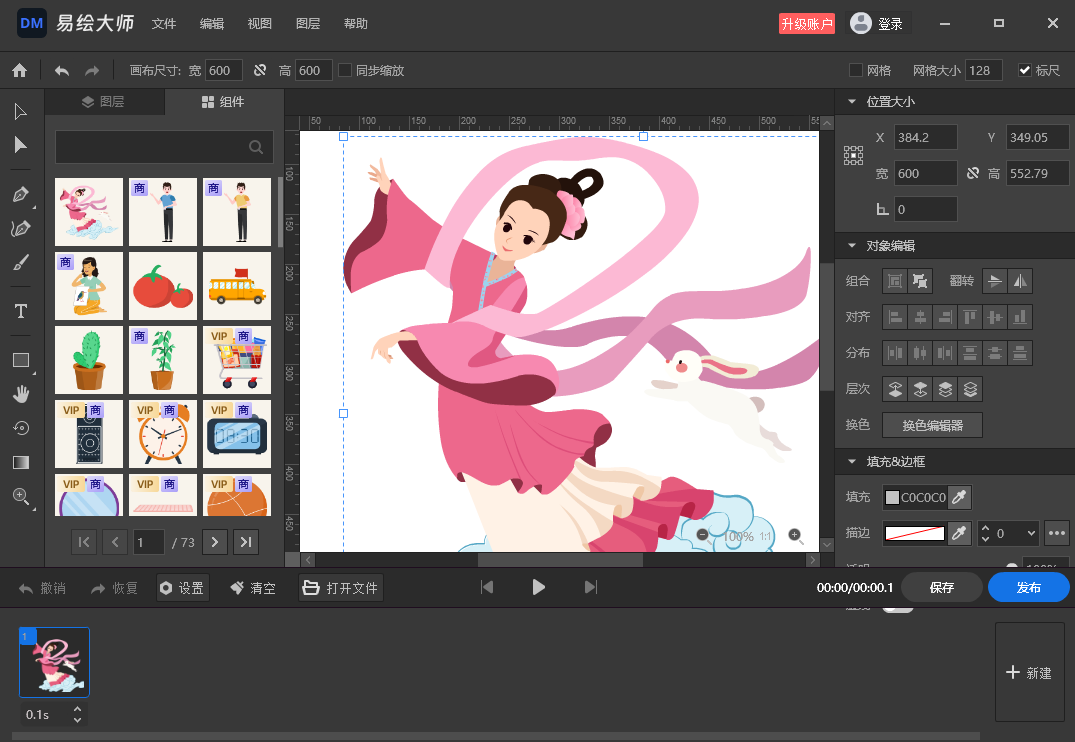1075x742 pixels.
Task: Select the Text tool
Action: [20, 312]
